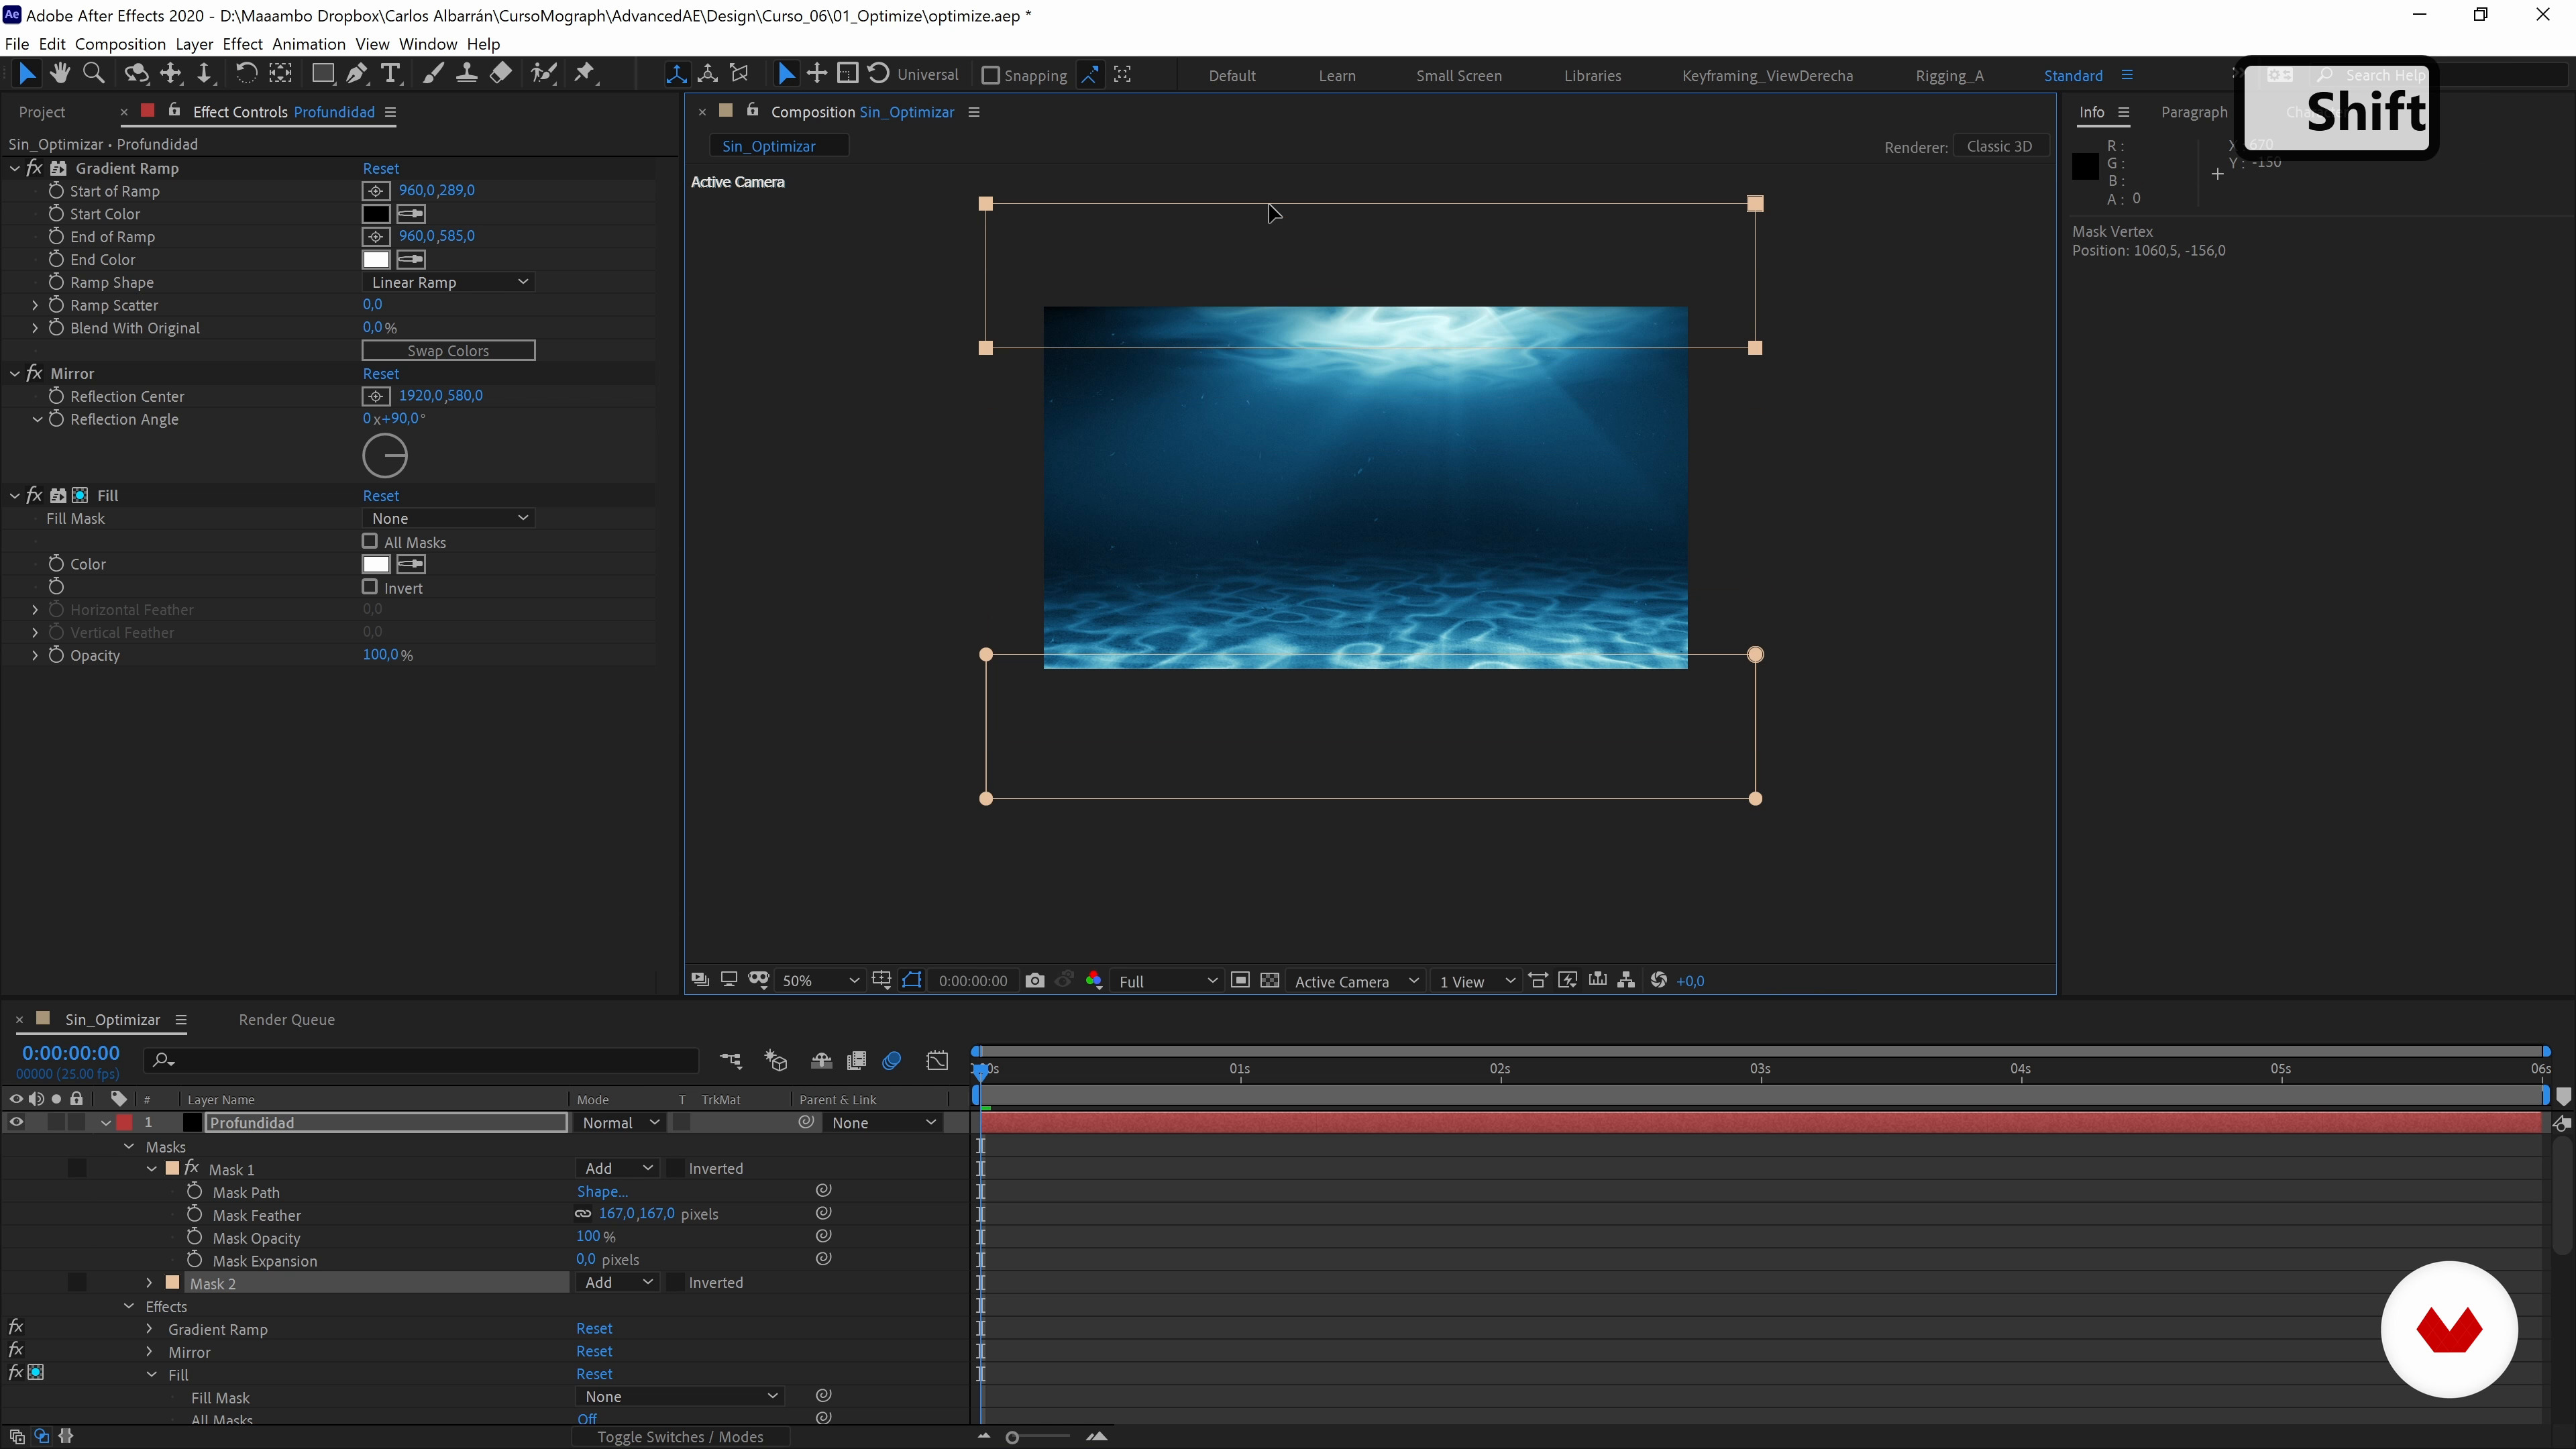Open the Effect menu
This screenshot has height=1449, width=2576.
242,44
